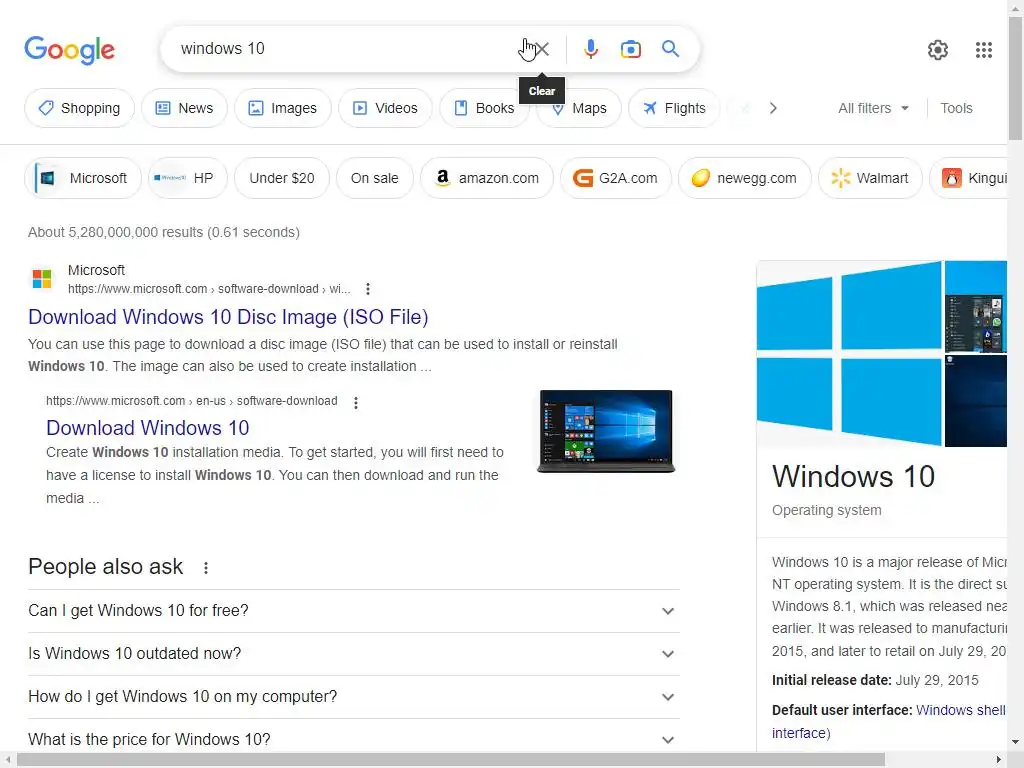Open People also ask options menu
The height and width of the screenshot is (768, 1024).
(x=206, y=568)
